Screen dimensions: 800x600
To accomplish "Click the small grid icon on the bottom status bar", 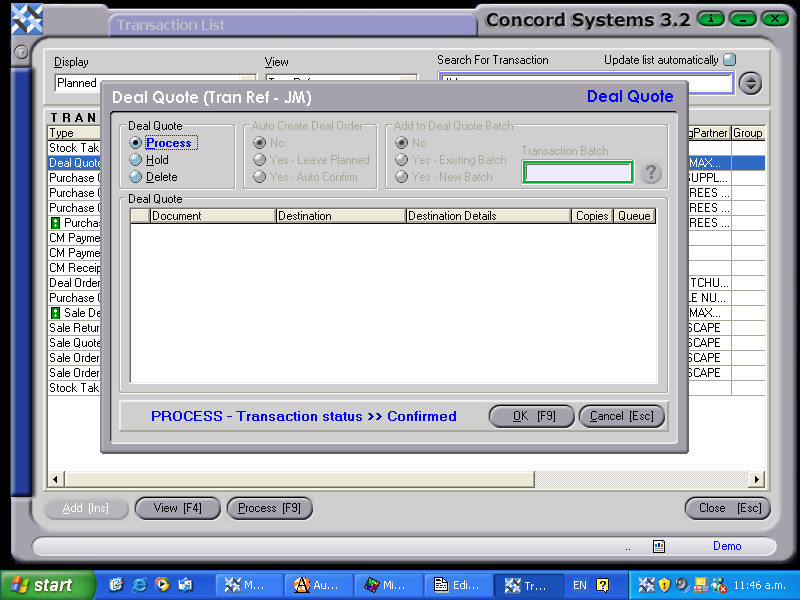I will [x=658, y=546].
